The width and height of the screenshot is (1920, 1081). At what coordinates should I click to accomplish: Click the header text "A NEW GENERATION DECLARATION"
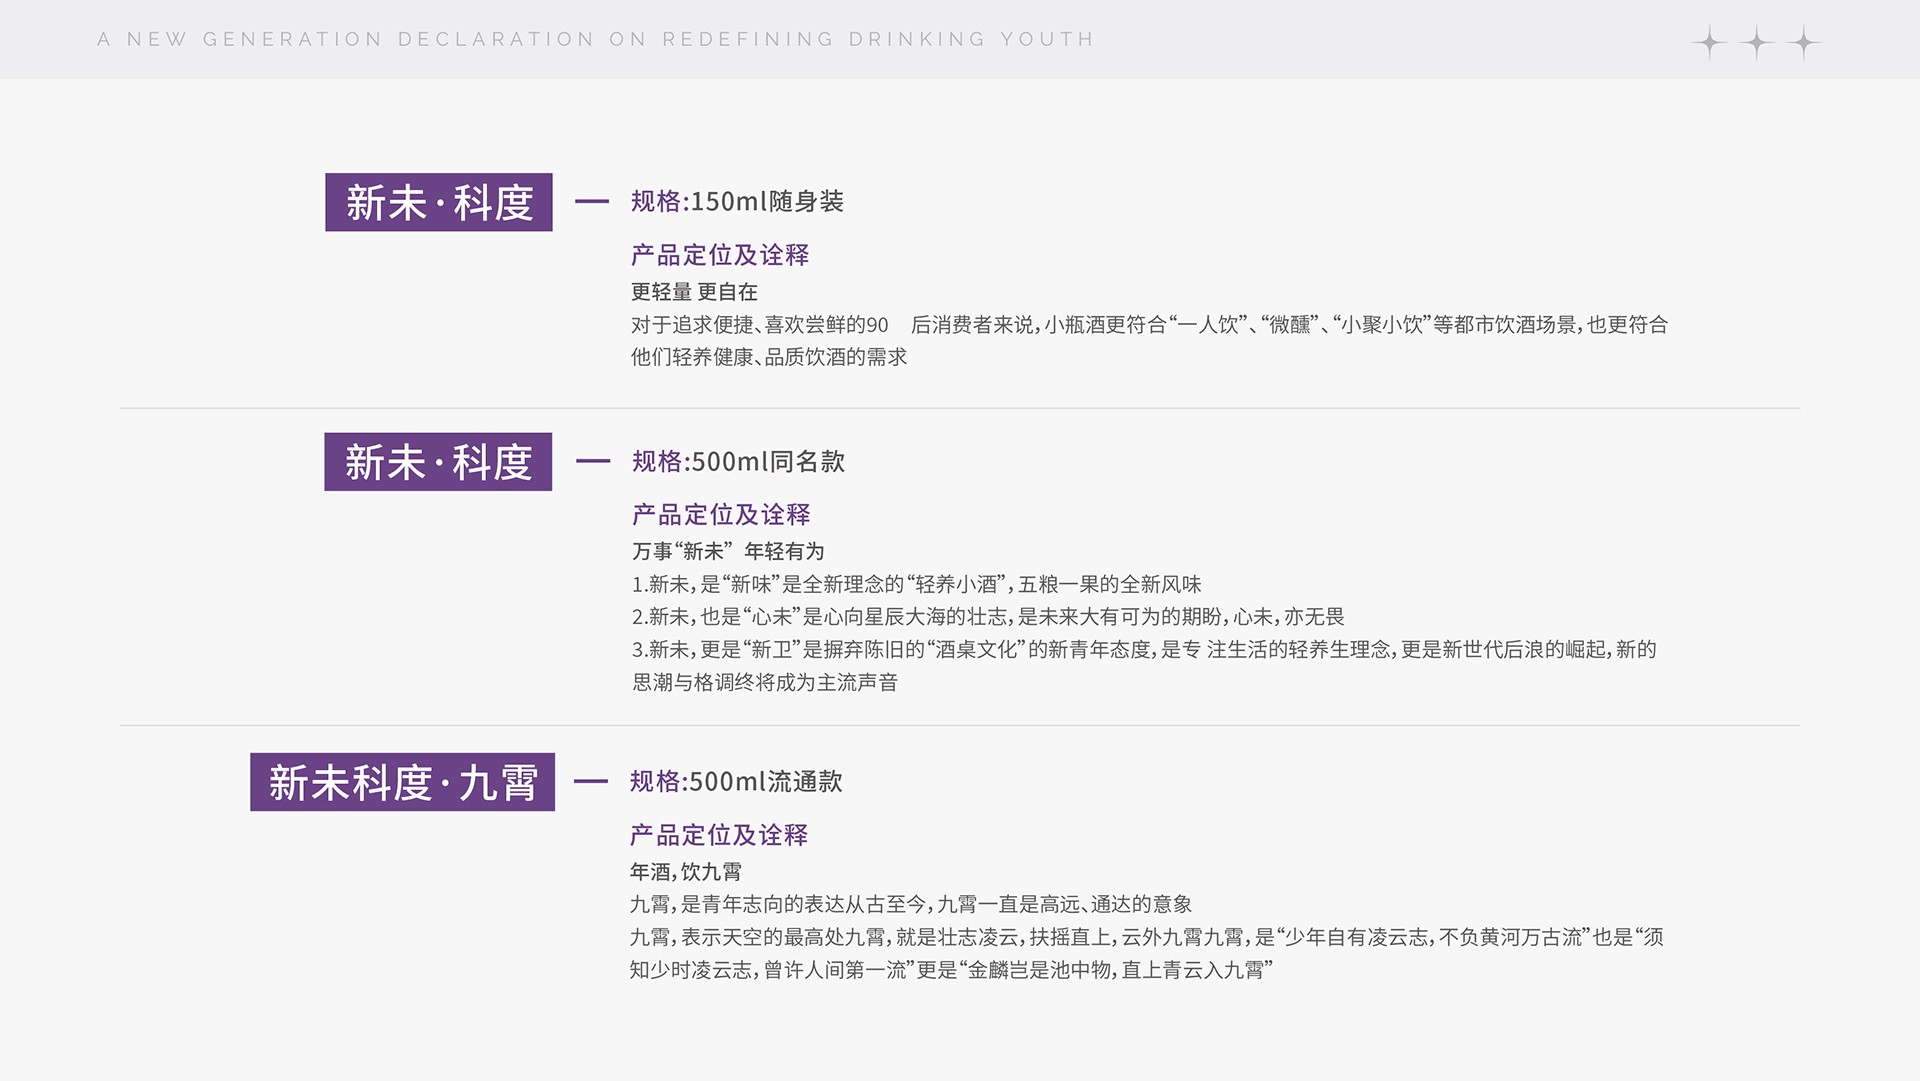point(346,39)
